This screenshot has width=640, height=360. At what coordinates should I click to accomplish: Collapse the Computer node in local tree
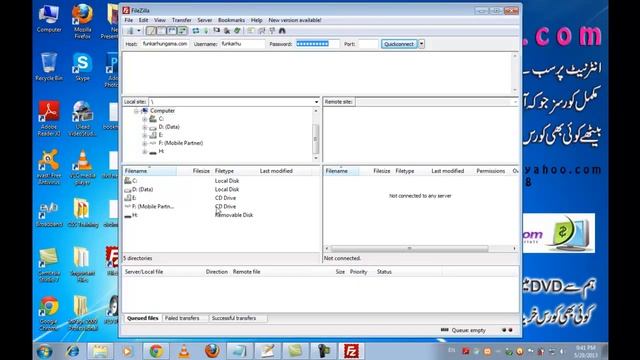[136, 111]
